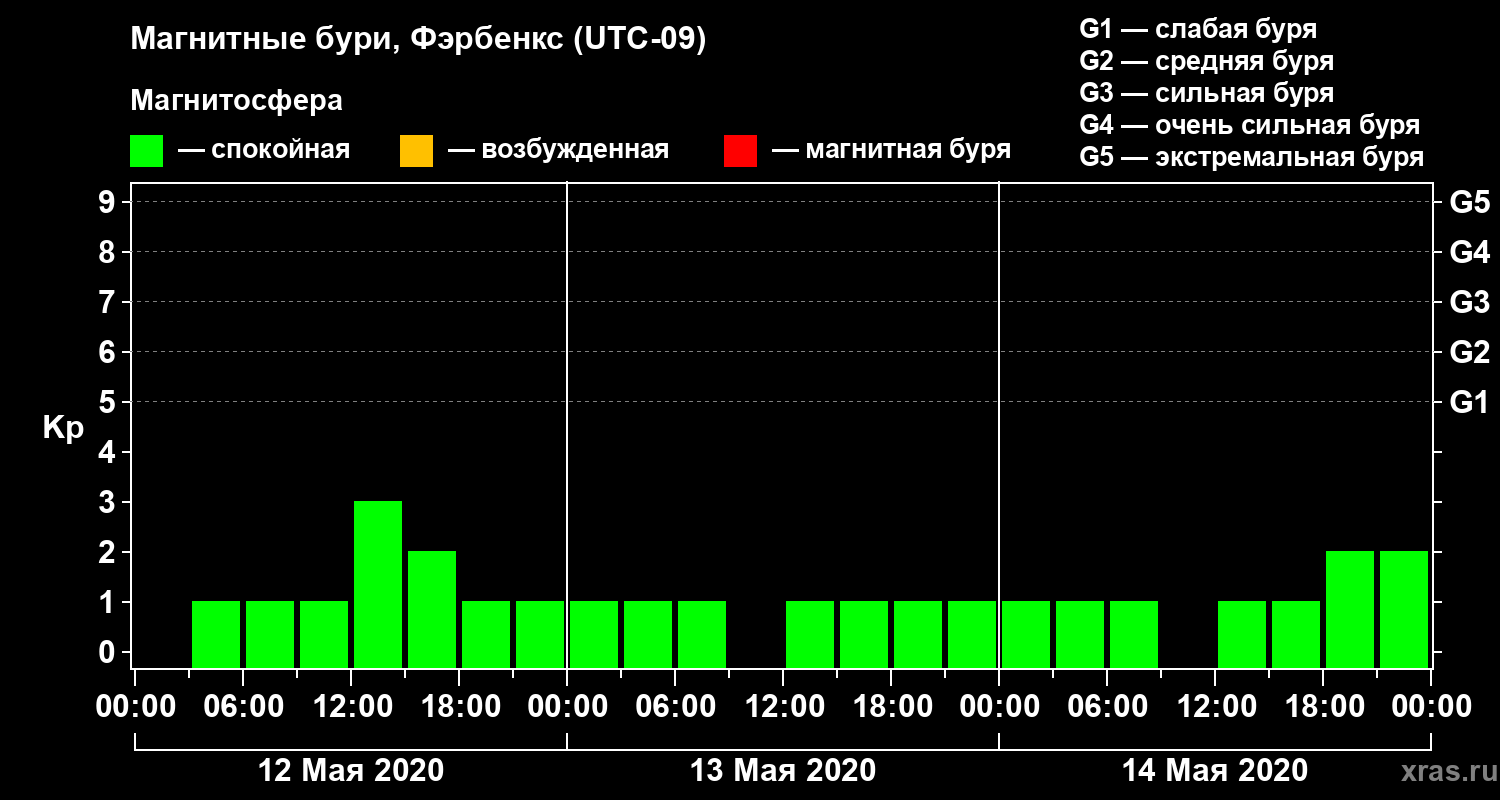Click the last Kp 2 bar ending 14 May
Viewport: 1500px width, 800px height.
(x=1404, y=609)
